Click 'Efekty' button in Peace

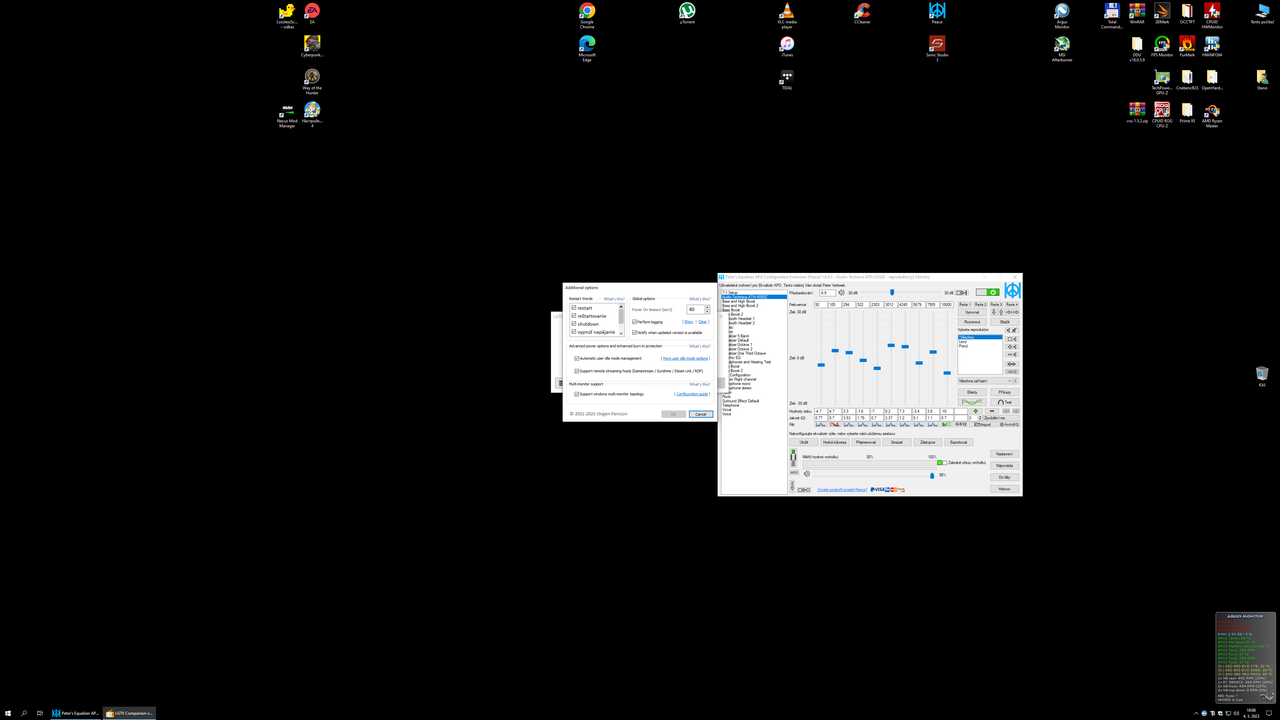pyautogui.click(x=972, y=392)
